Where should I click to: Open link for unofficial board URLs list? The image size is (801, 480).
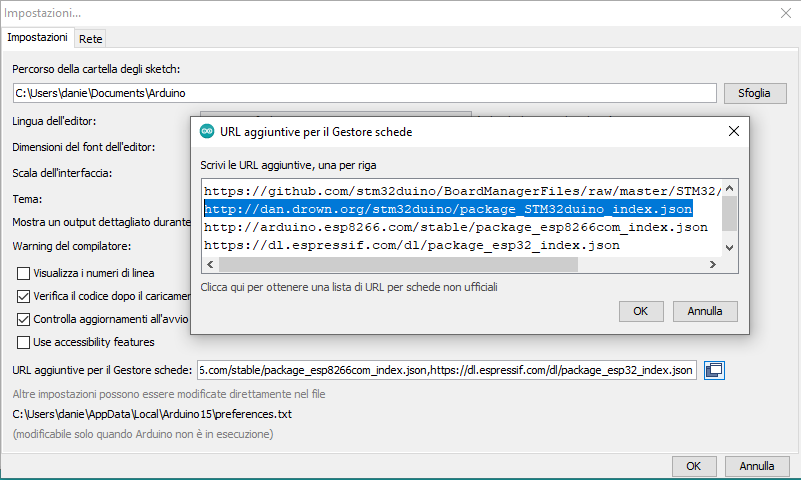(x=349, y=287)
